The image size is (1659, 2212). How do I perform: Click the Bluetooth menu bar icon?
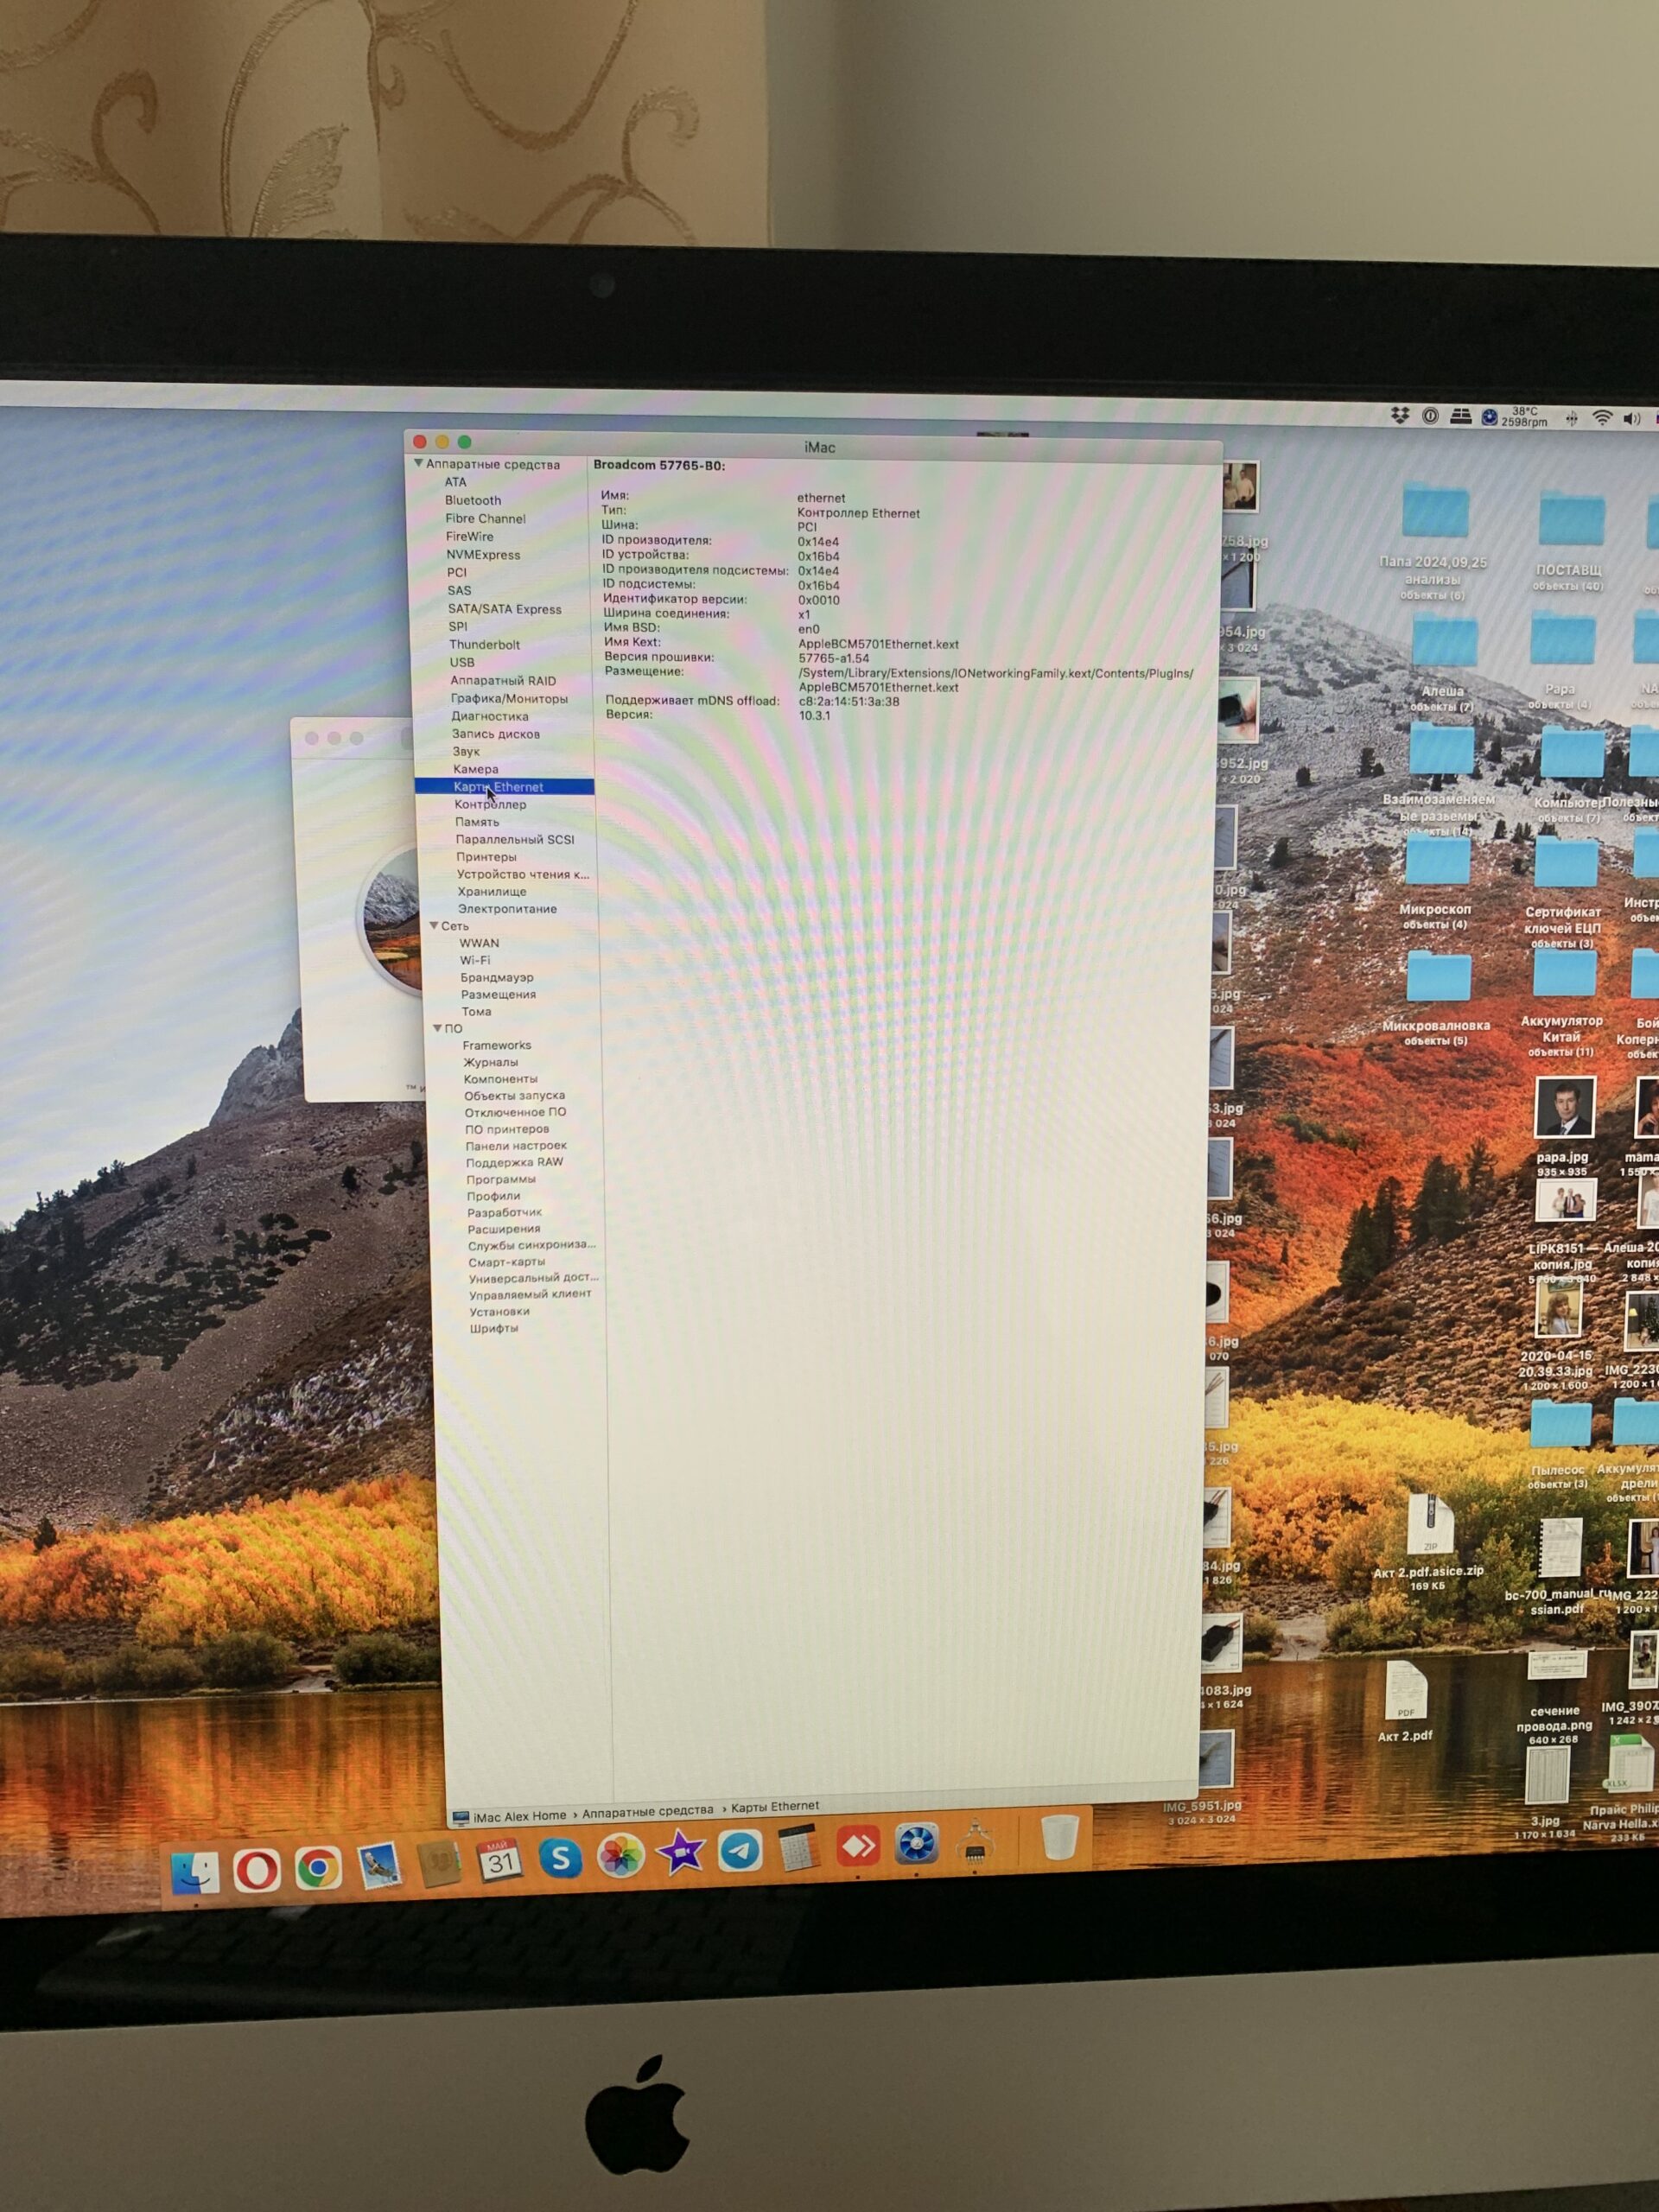pos(1571,419)
